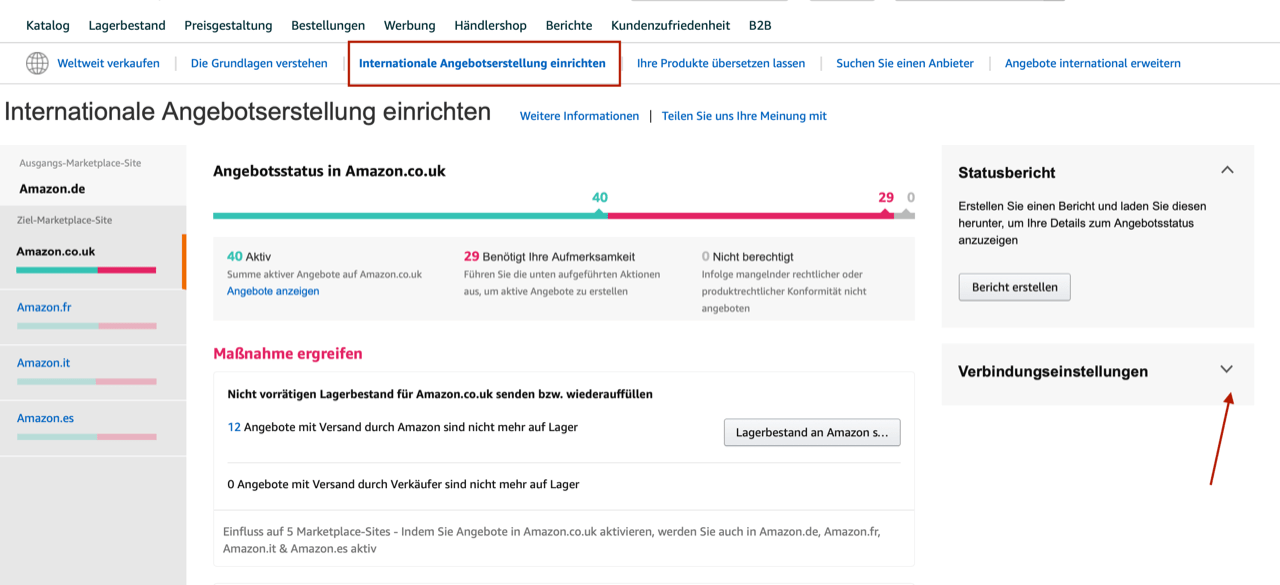Open the Lagerbestand menu
Screen dimensions: 1280x585
click(x=127, y=25)
